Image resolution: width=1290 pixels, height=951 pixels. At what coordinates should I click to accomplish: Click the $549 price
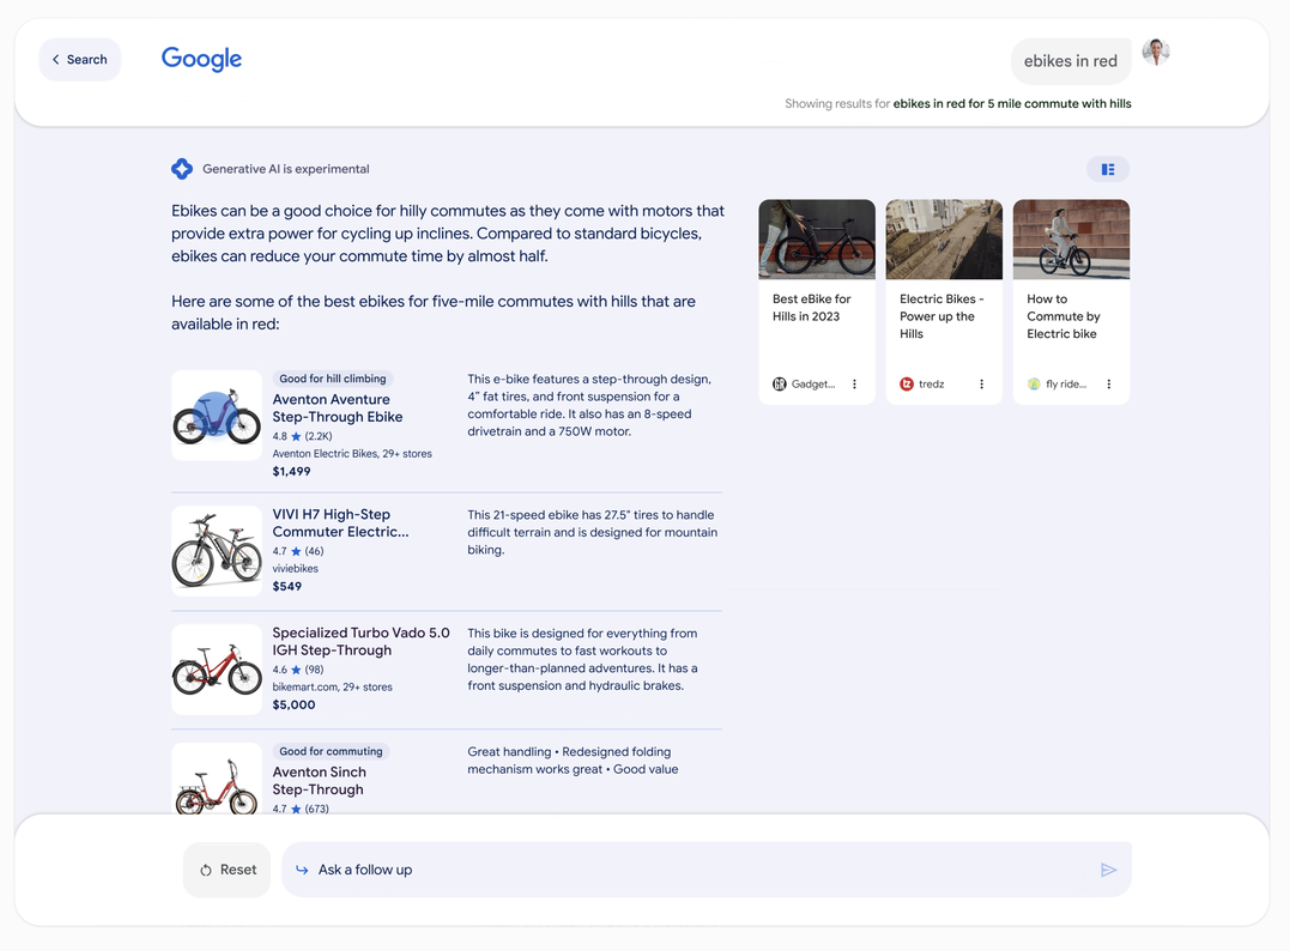[287, 586]
